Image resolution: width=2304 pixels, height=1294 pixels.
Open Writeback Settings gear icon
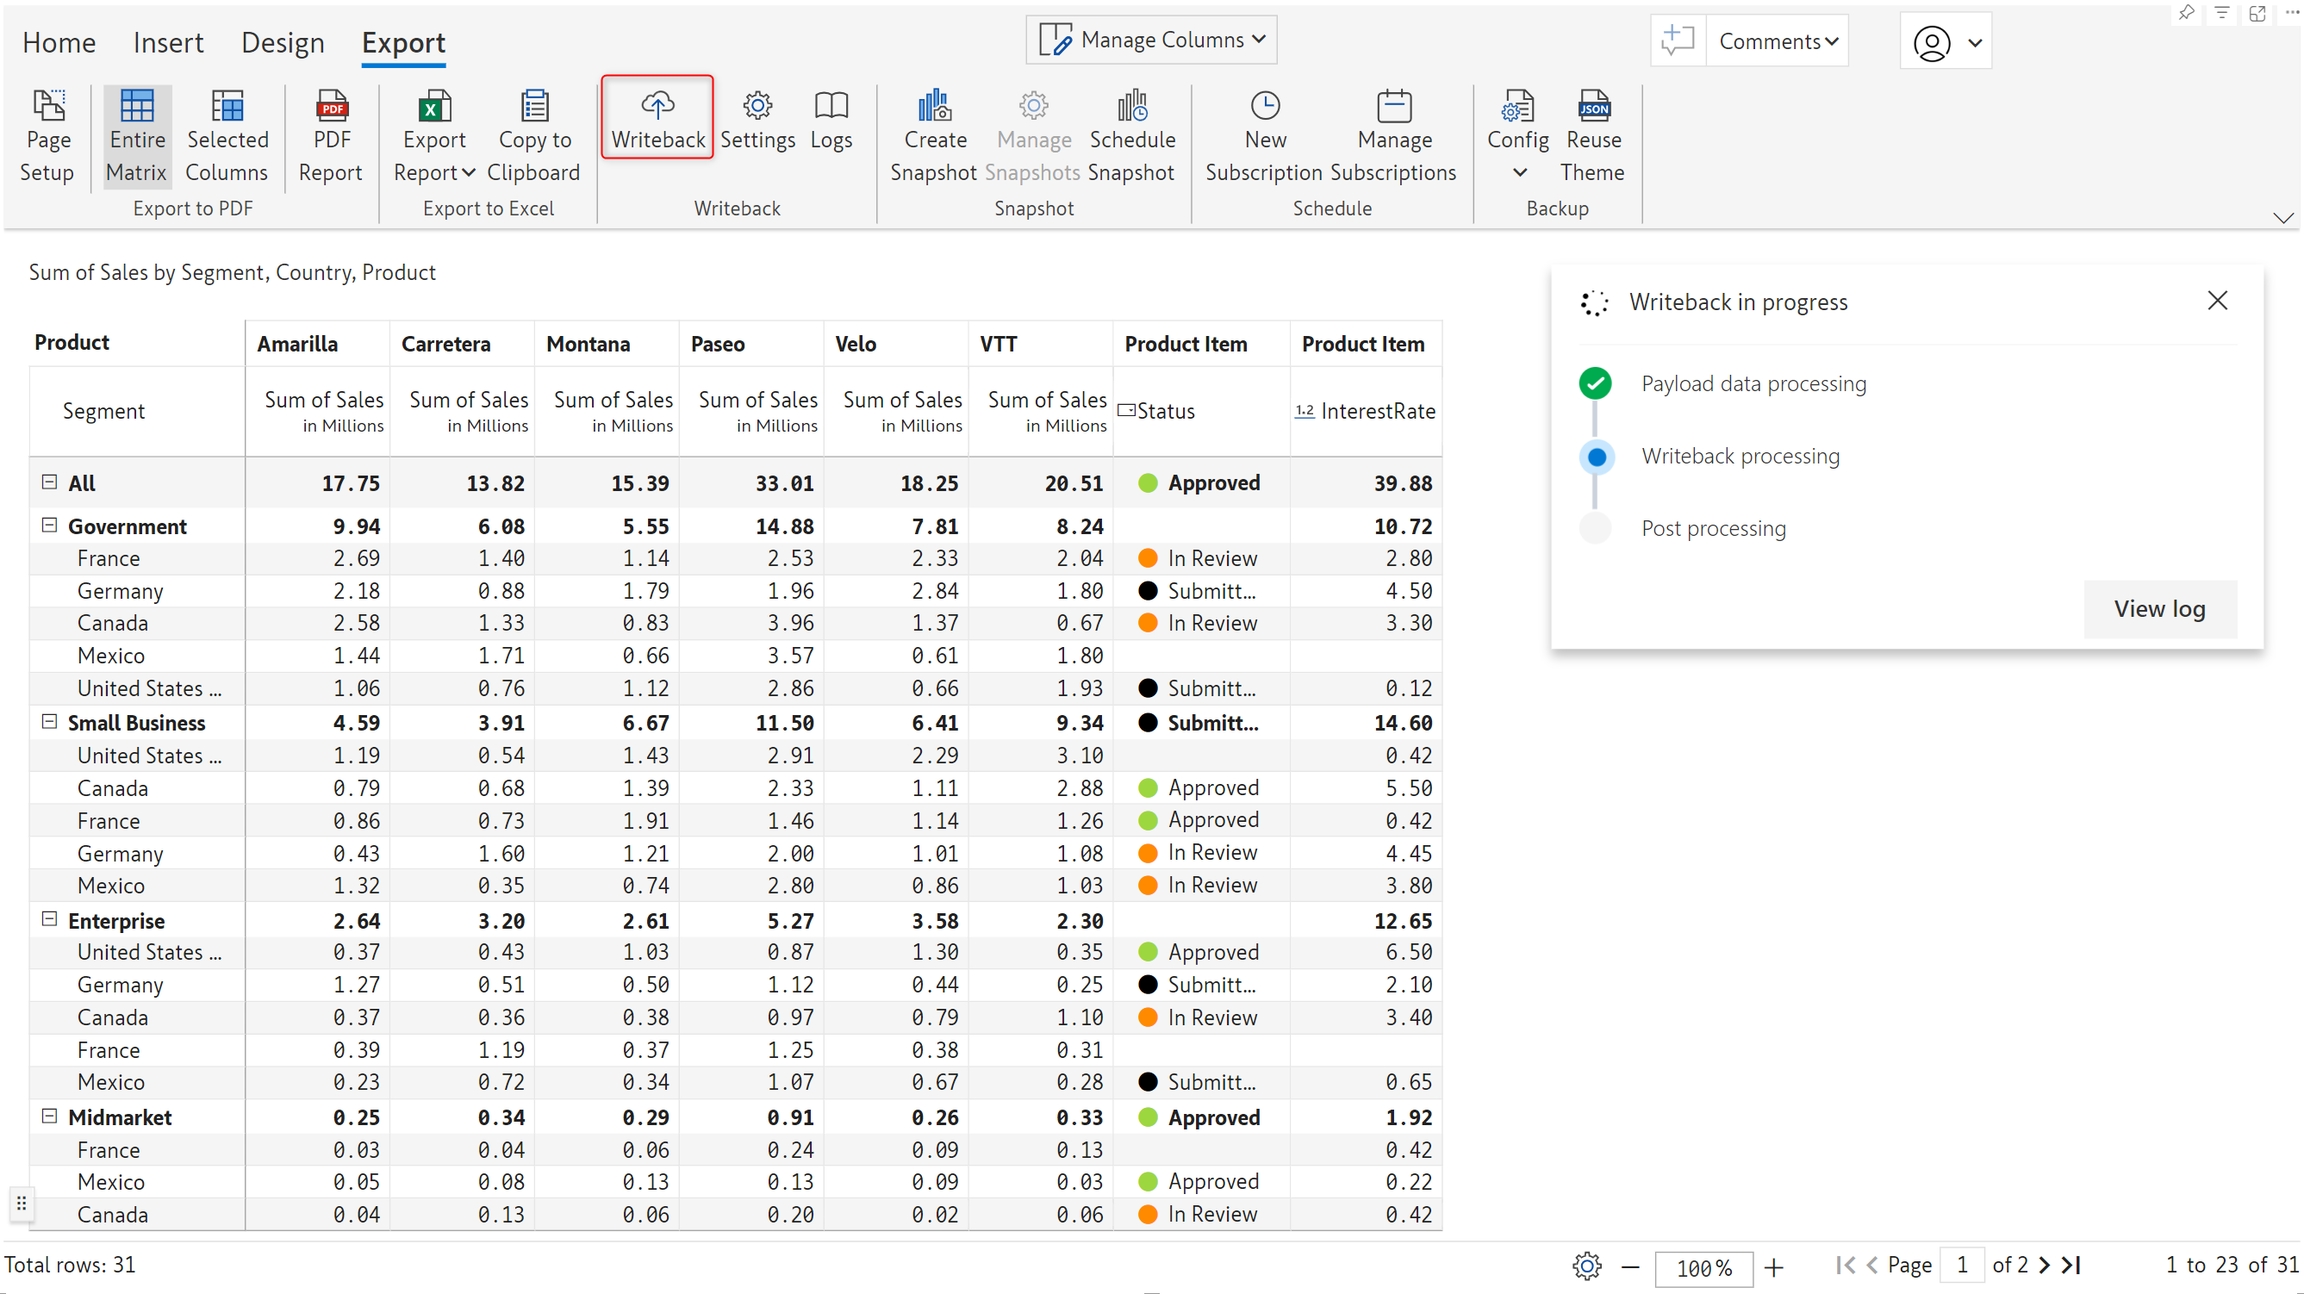(x=757, y=106)
